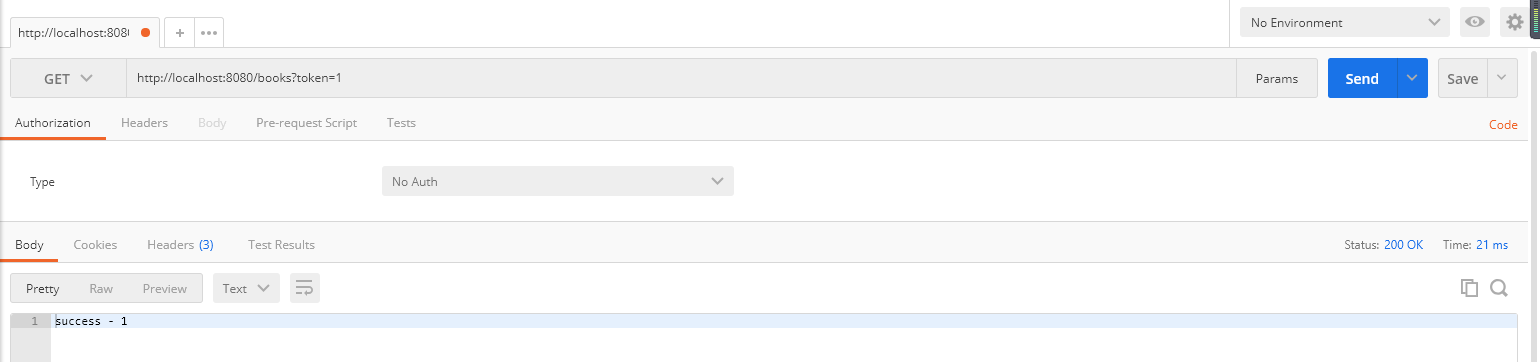Expand the Send button arrow options

pyautogui.click(x=1412, y=78)
